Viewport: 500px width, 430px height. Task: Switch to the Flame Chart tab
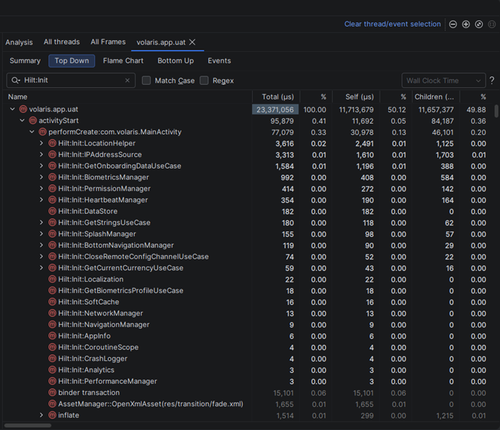(123, 61)
